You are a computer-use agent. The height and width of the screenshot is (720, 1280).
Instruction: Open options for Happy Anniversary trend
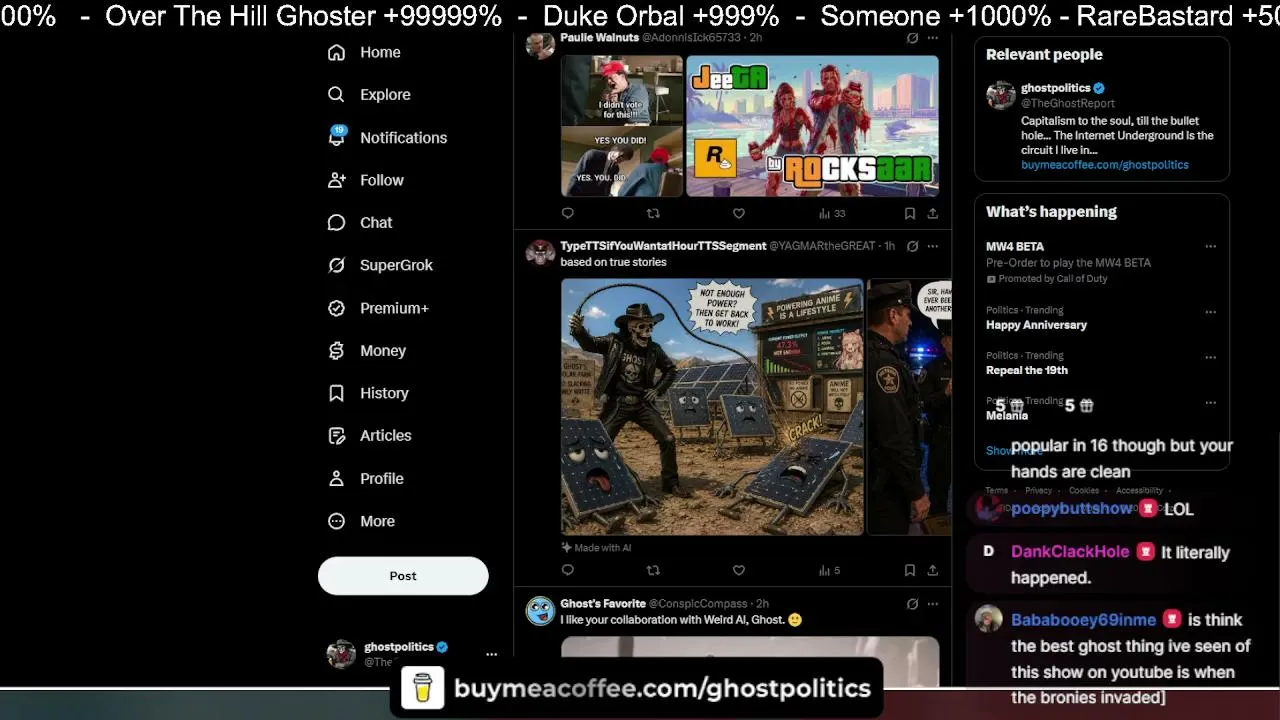1210,311
